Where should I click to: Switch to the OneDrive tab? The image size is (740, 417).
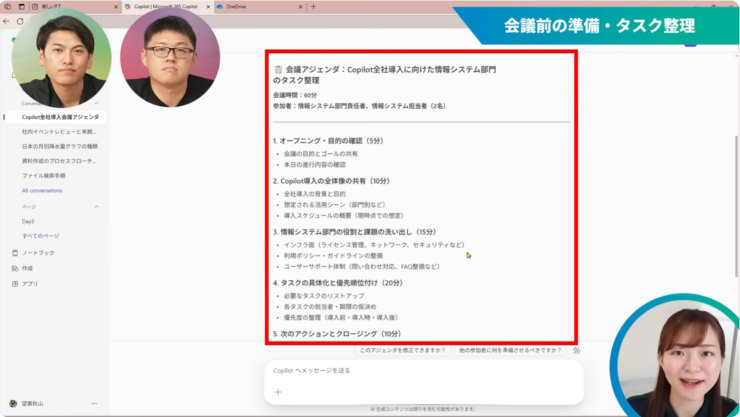pyautogui.click(x=260, y=7)
